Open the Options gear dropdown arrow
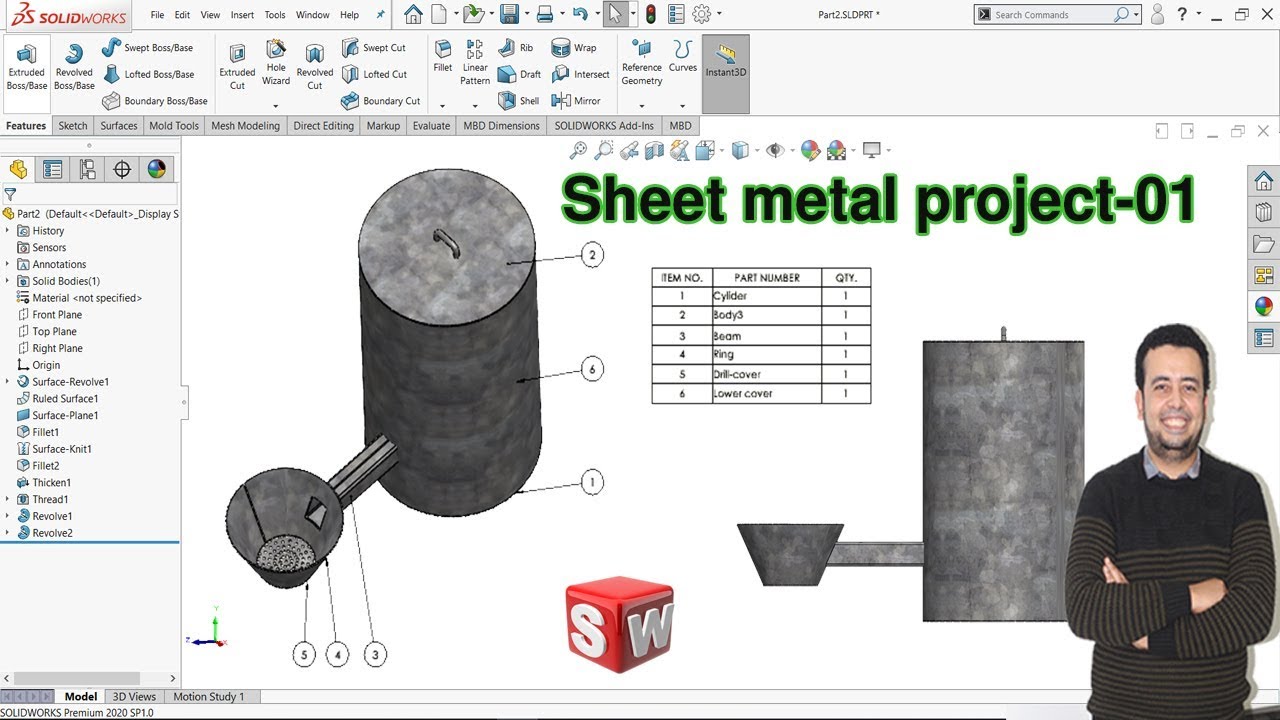The image size is (1280, 720). click(x=719, y=15)
